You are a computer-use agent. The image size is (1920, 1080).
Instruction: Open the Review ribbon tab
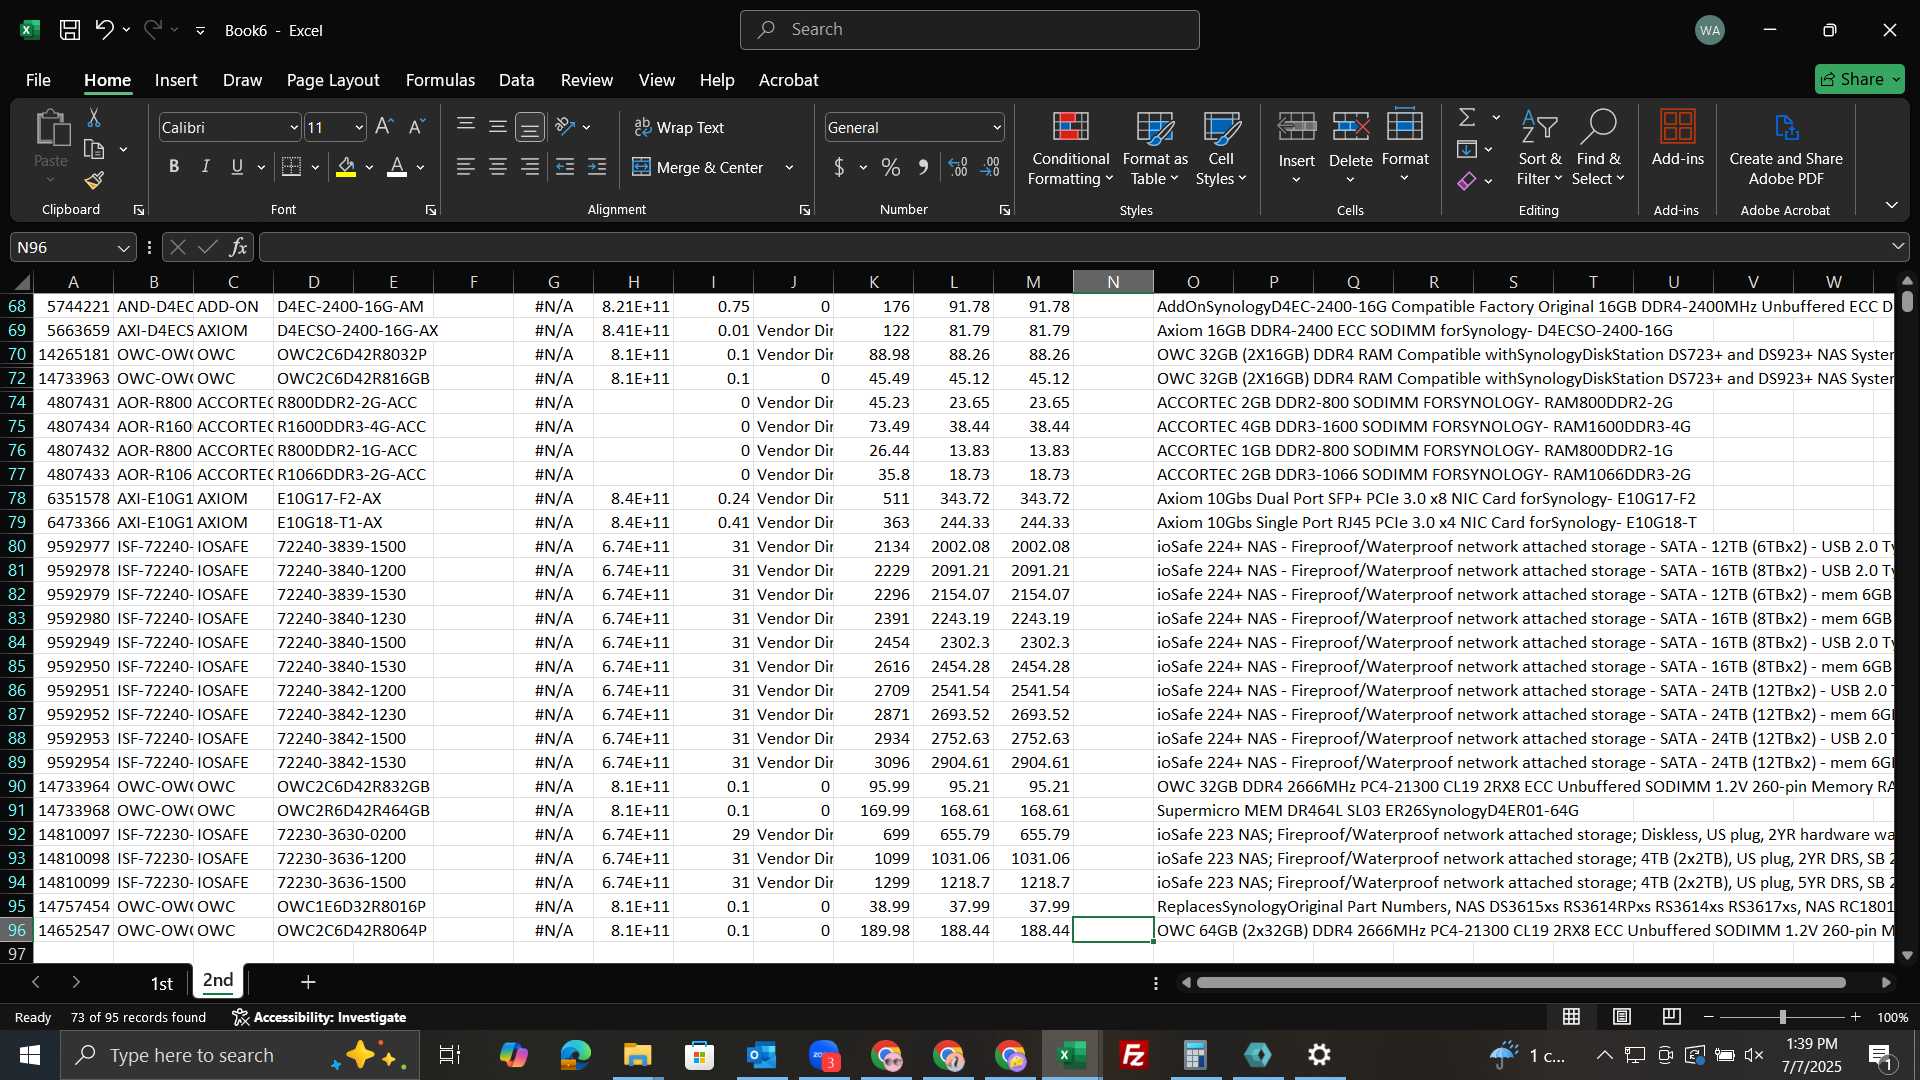(x=586, y=80)
